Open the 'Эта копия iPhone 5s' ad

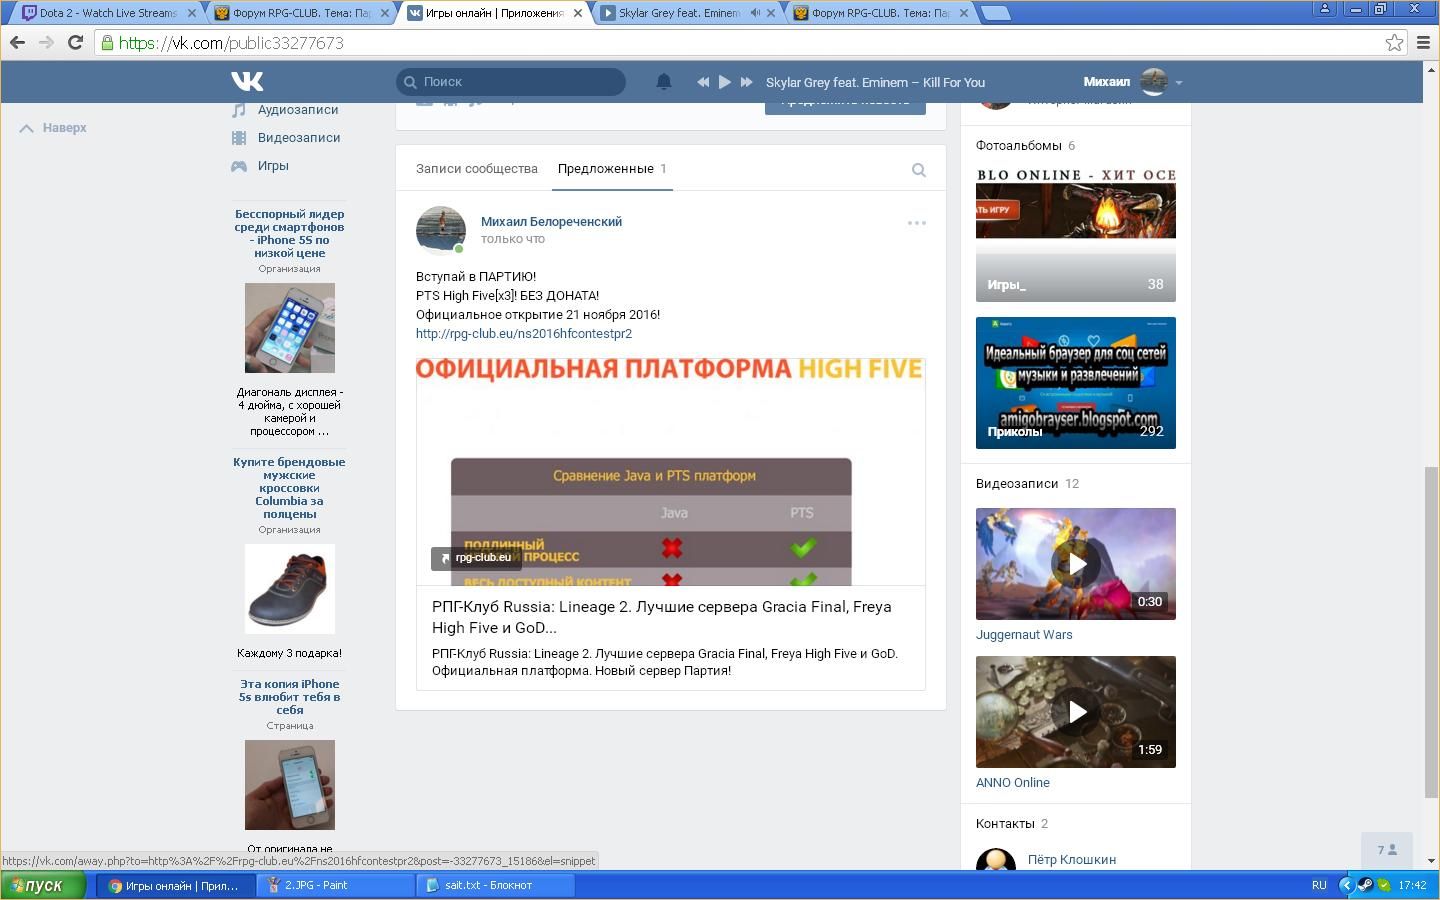pos(290,697)
